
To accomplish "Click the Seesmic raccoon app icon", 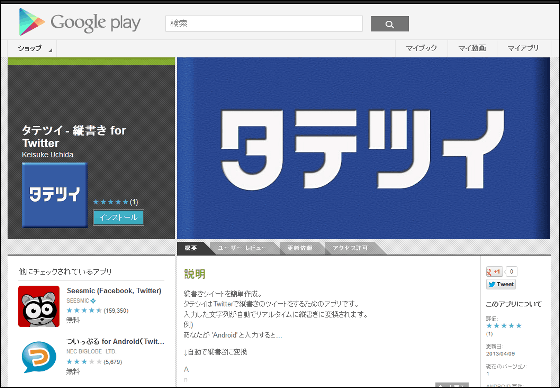I will click(39, 307).
